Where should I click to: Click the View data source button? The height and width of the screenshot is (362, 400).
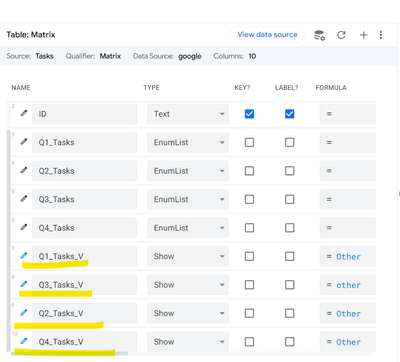(x=267, y=35)
